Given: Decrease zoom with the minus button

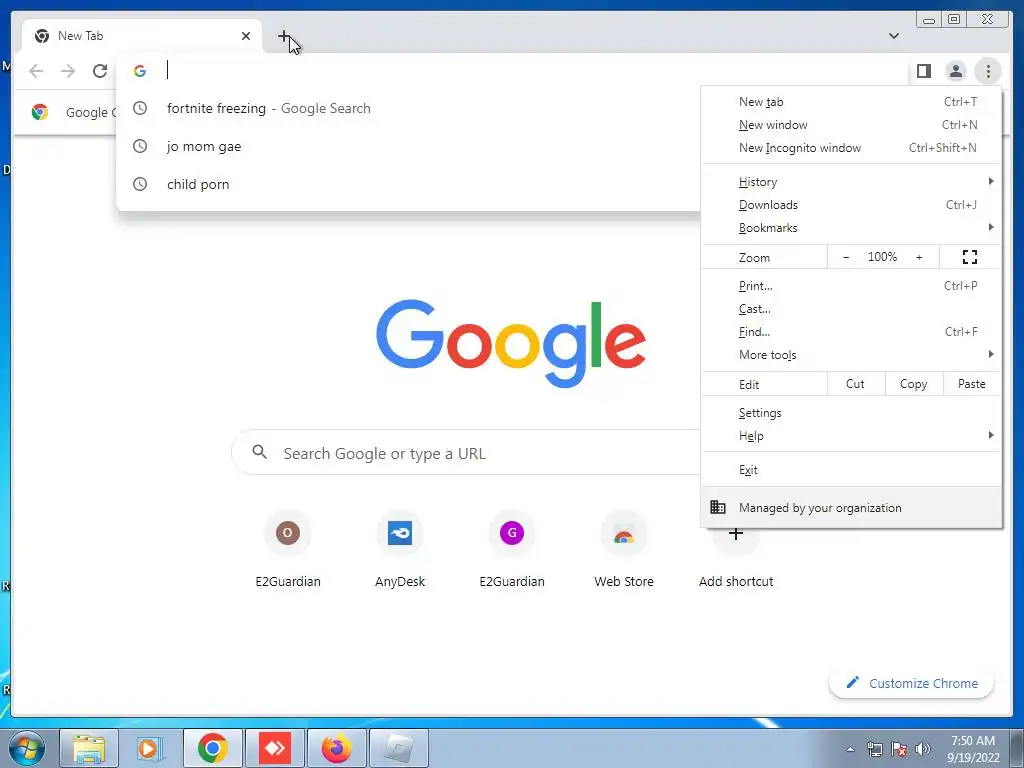Looking at the screenshot, I should coord(846,257).
